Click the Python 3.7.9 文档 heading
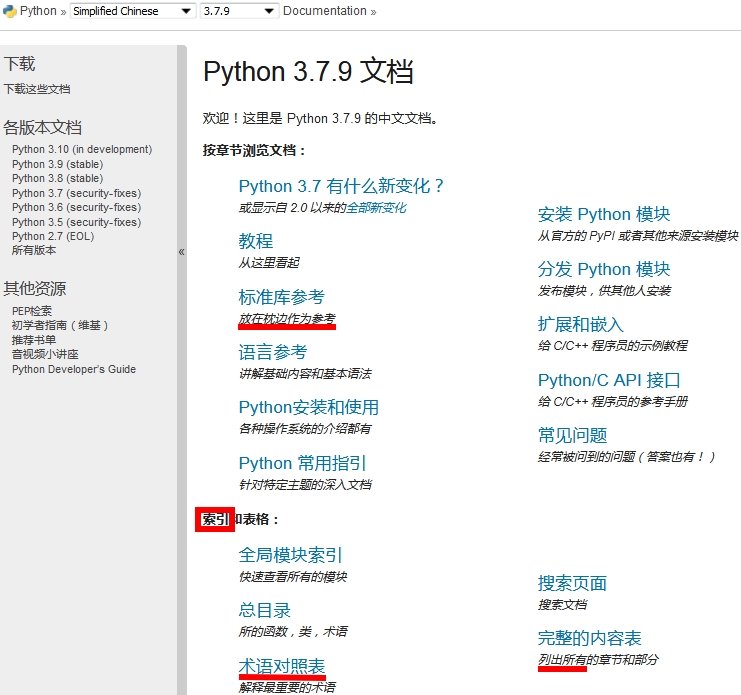Viewport: 741px width, 695px height. tap(308, 71)
